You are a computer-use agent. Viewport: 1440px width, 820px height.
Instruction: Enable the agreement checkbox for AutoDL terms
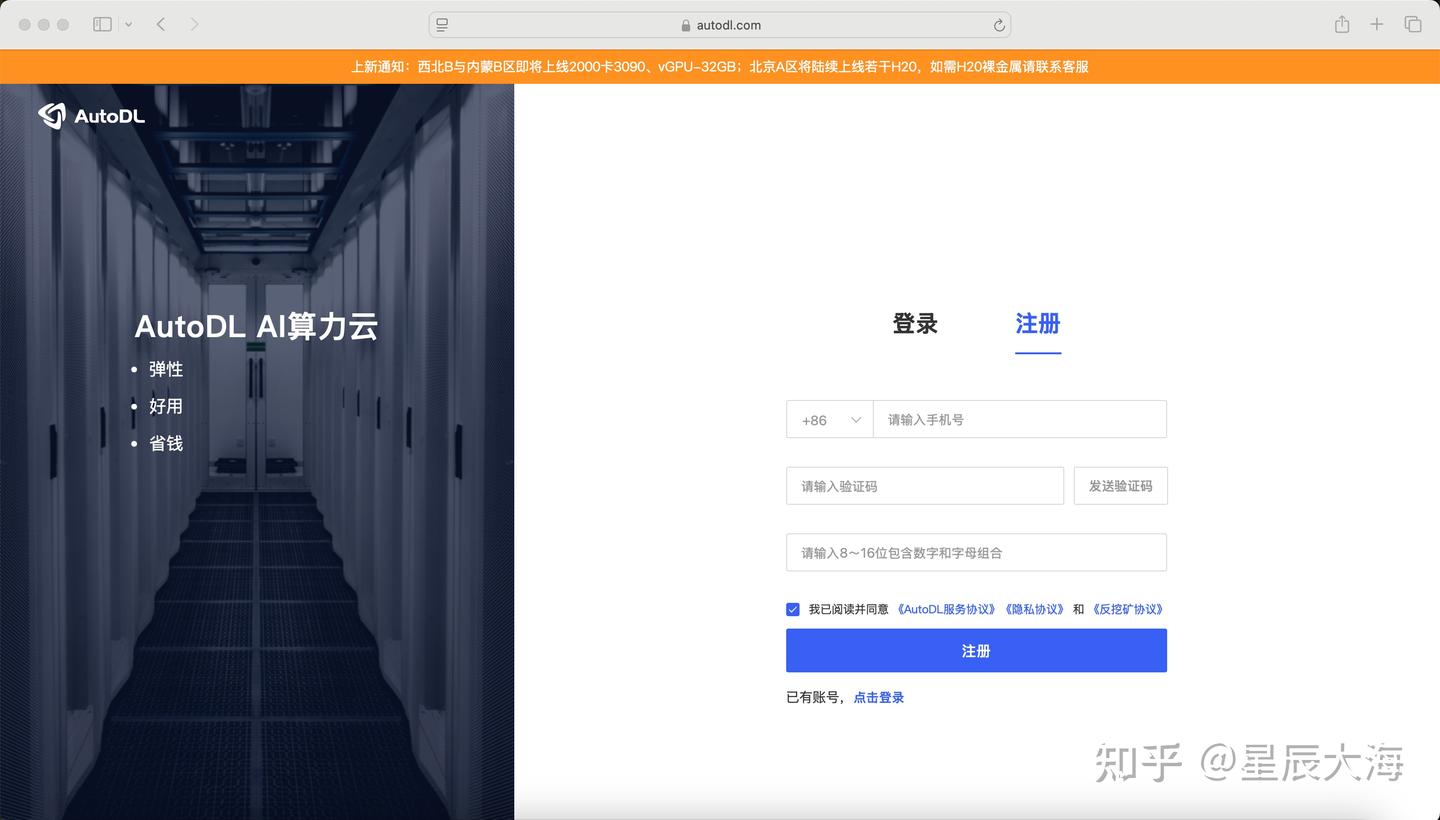[x=792, y=609]
